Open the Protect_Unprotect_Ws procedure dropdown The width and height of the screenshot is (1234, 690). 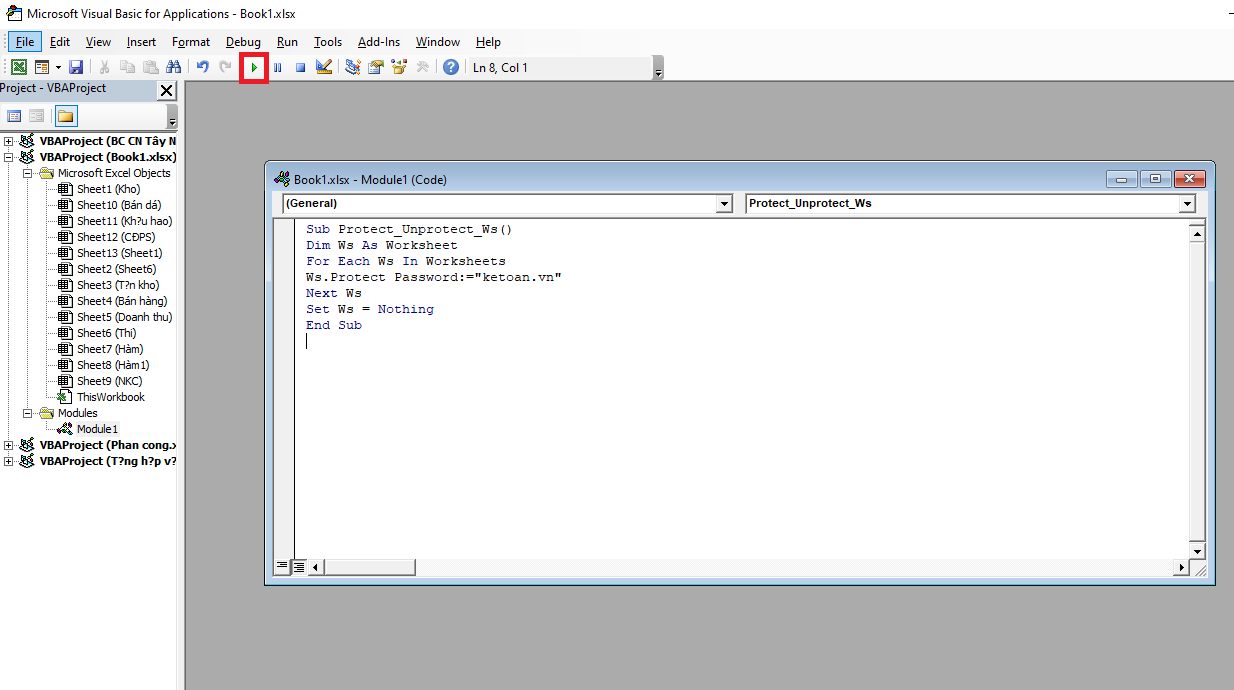pyautogui.click(x=1187, y=204)
